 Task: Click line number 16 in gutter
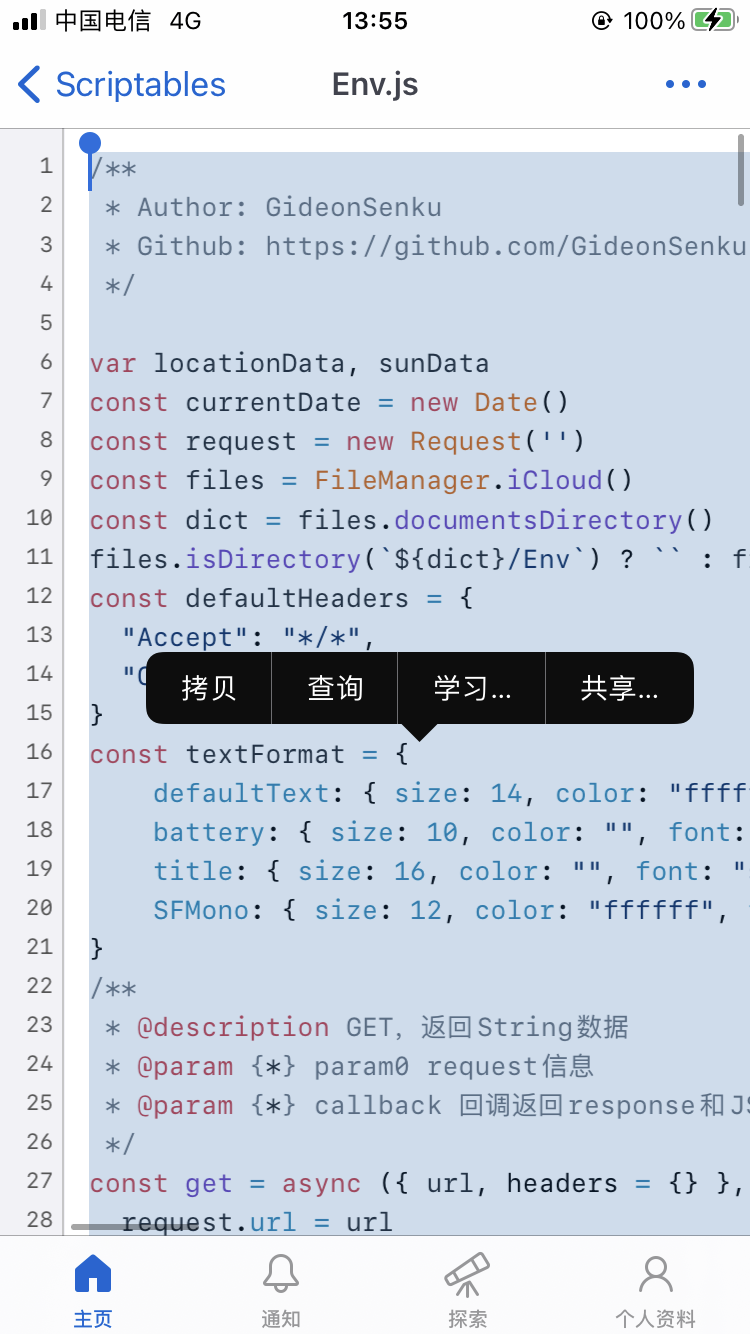point(40,751)
